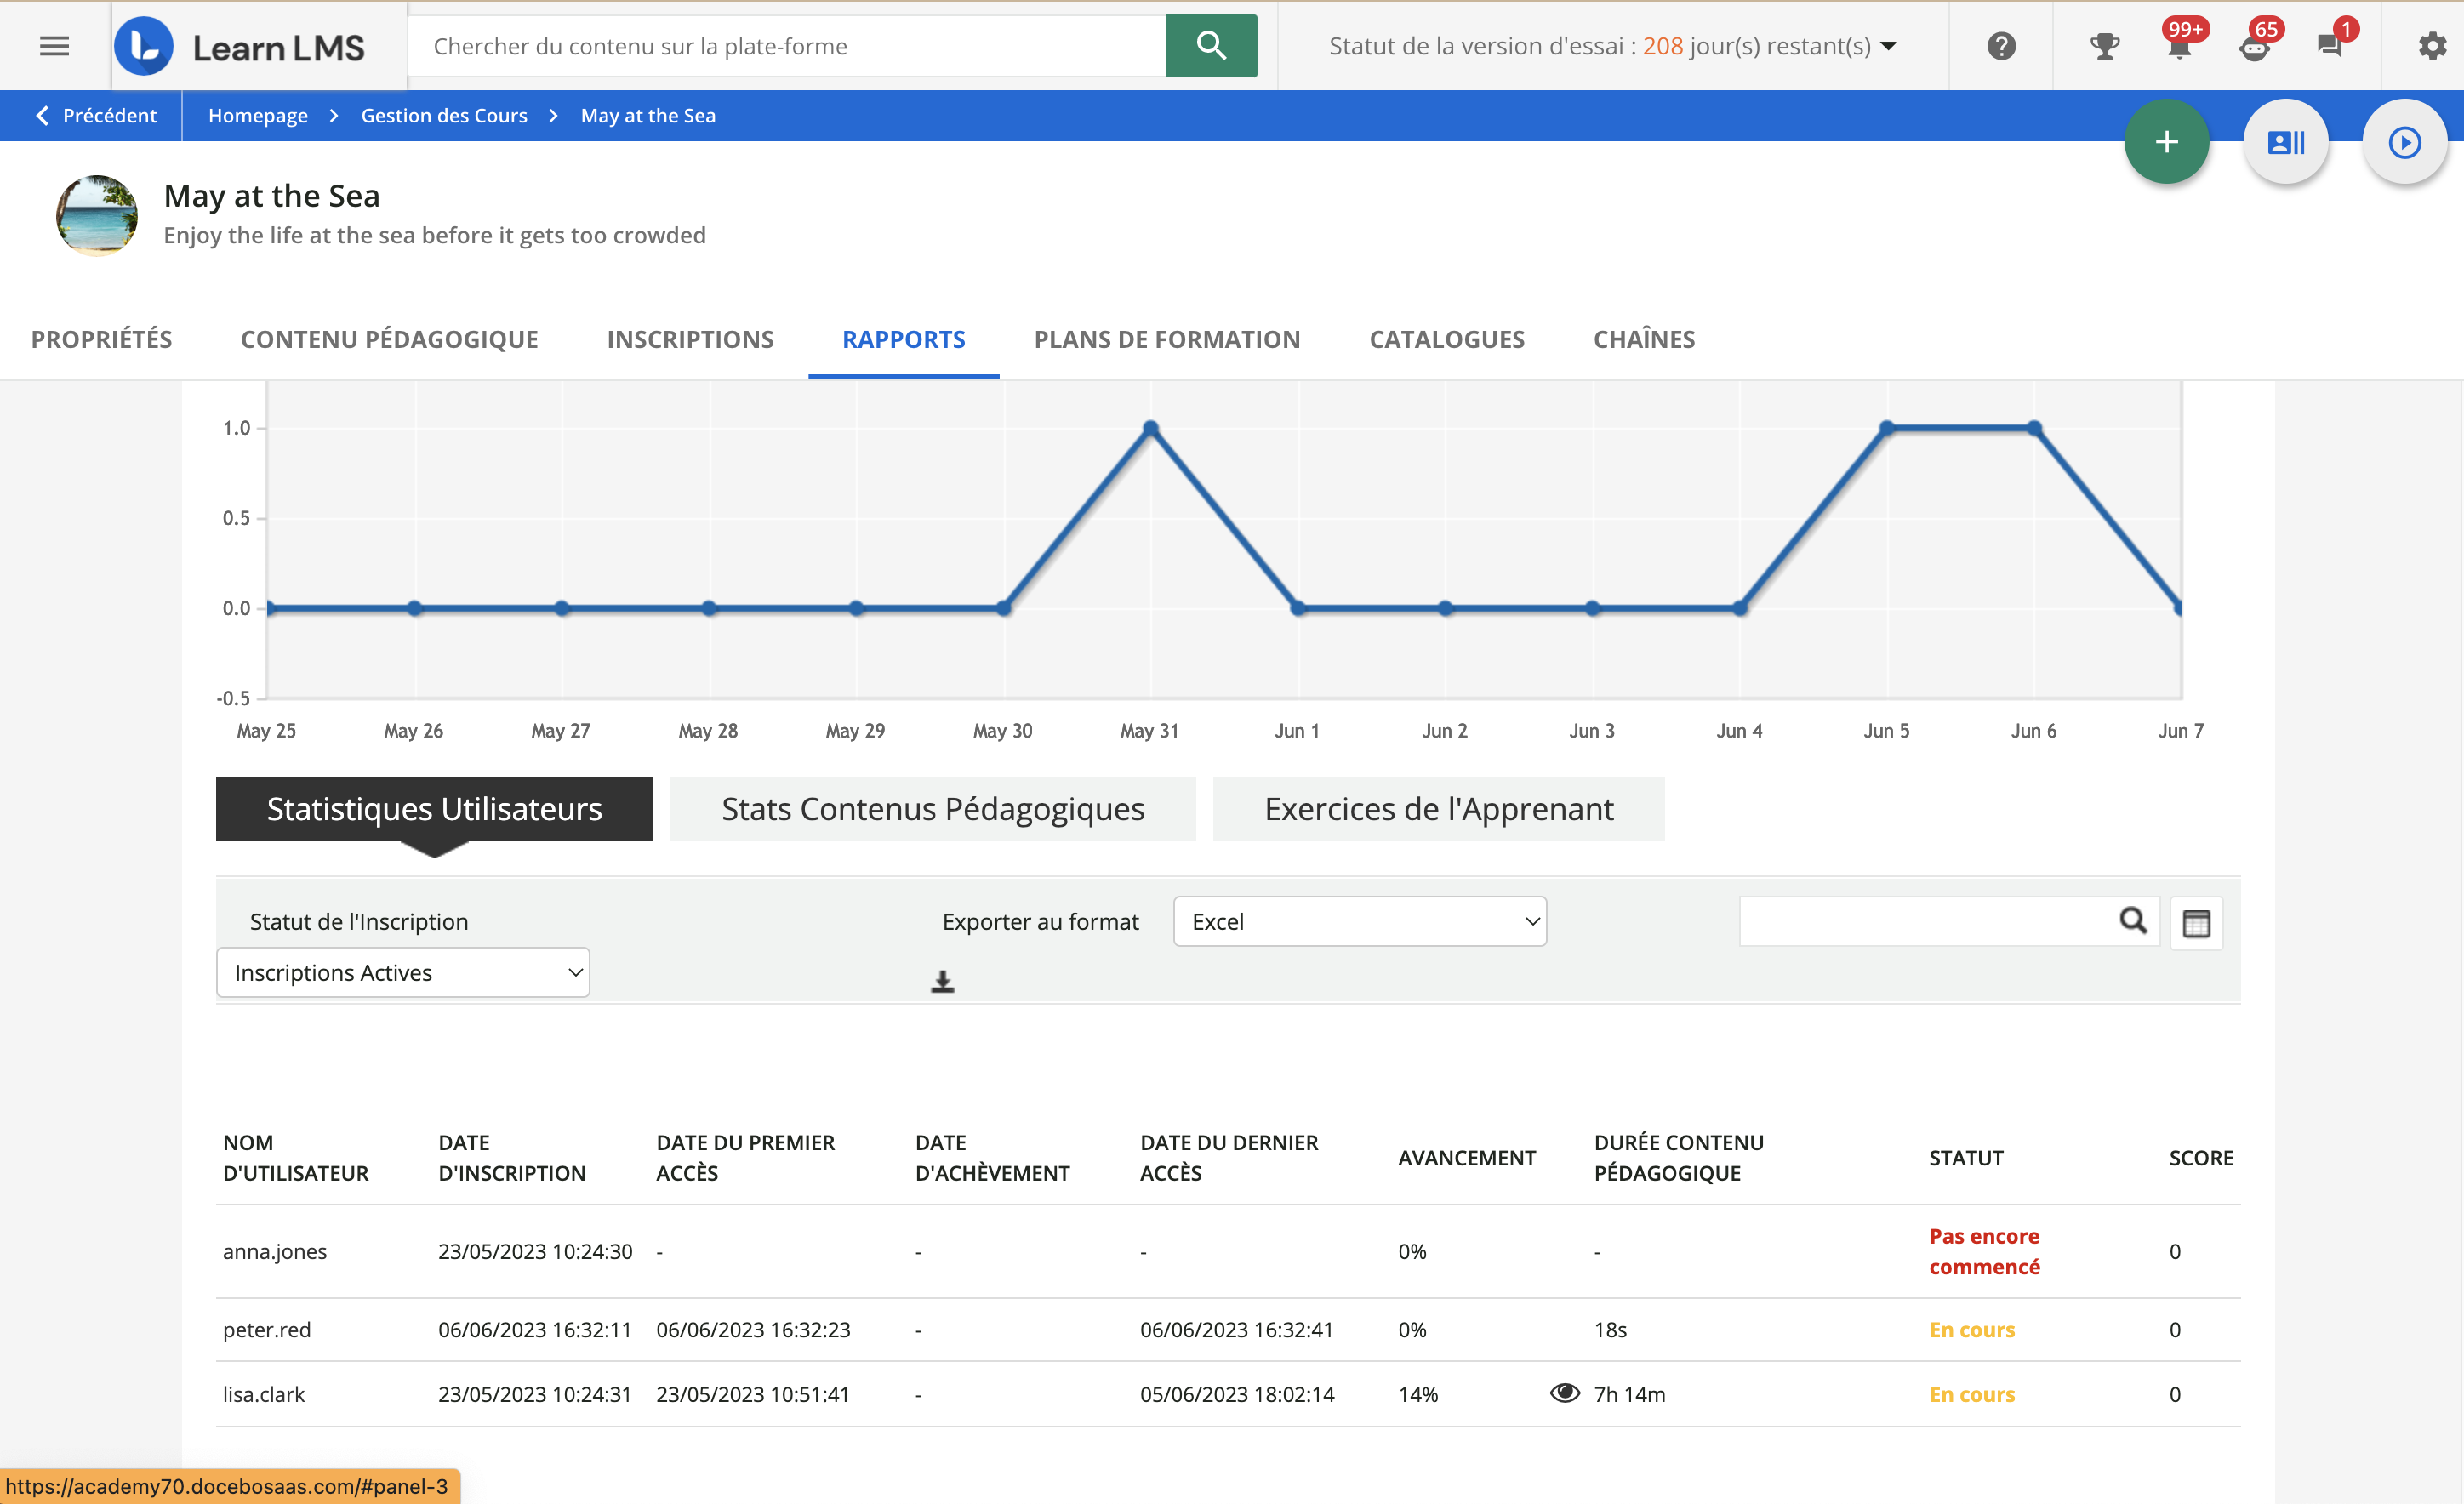The image size is (2464, 1504).
Task: Click the round play course button
Action: point(2405,142)
